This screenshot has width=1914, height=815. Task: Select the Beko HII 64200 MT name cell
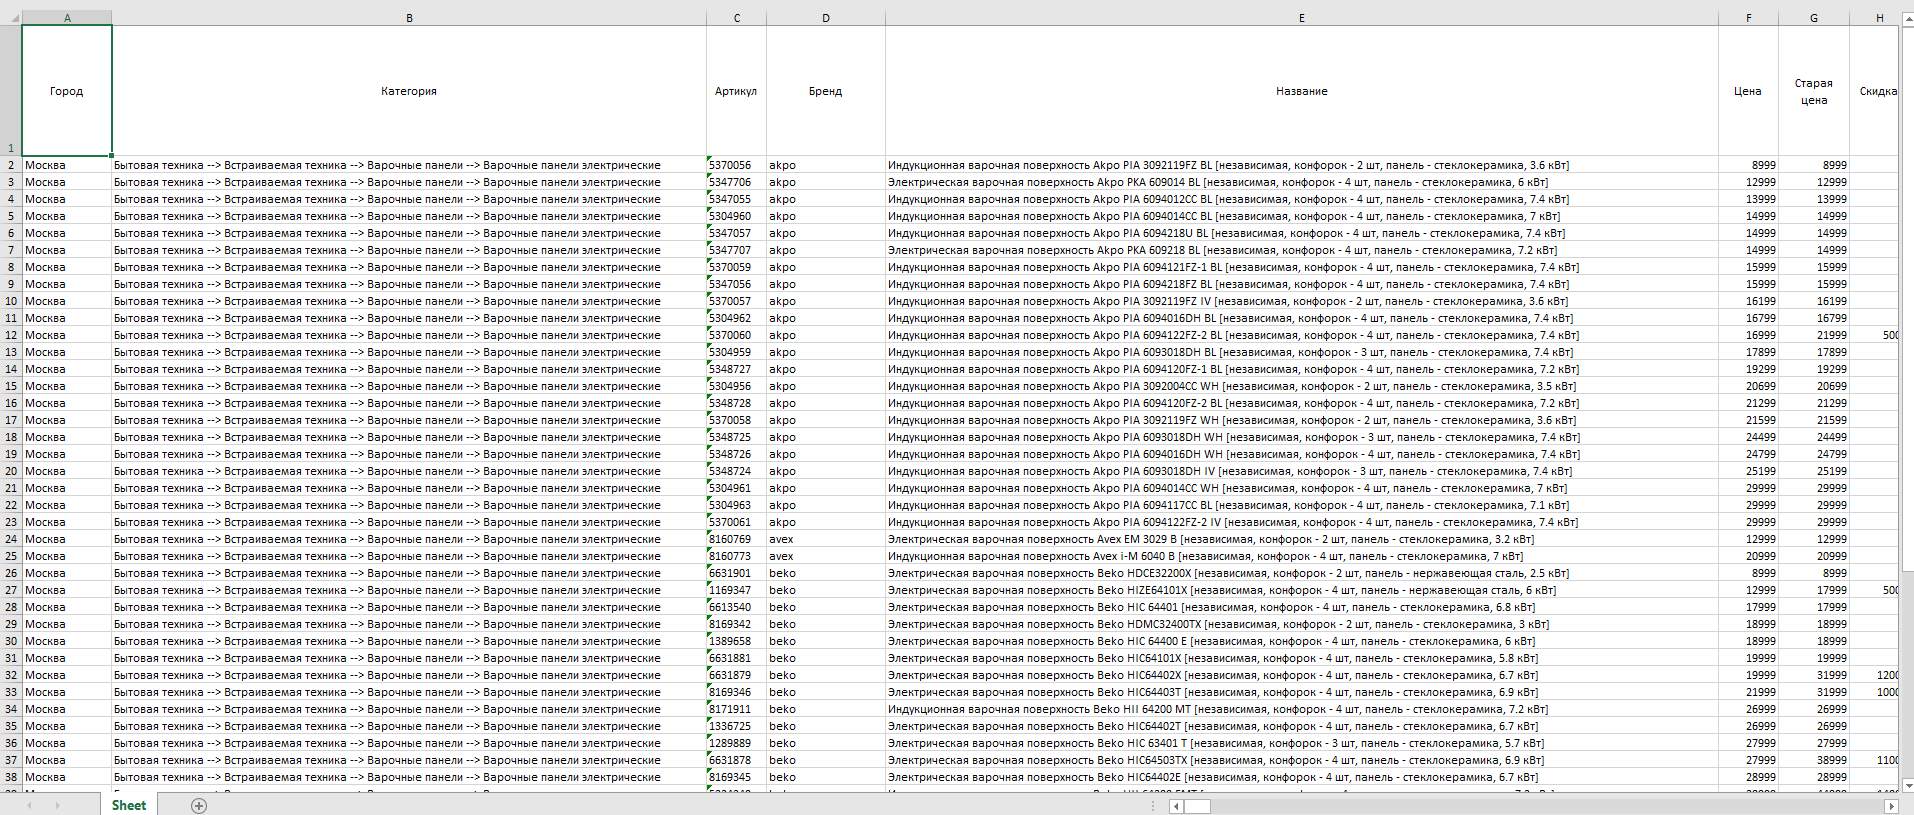click(x=1302, y=709)
